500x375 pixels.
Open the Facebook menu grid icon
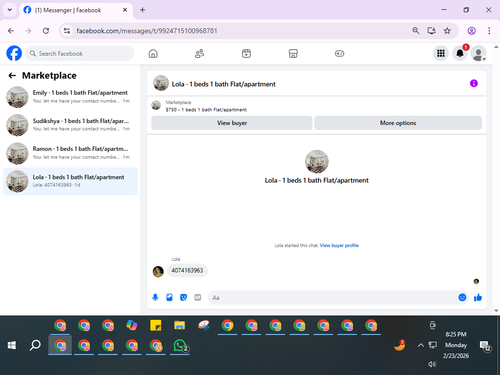tap(441, 53)
